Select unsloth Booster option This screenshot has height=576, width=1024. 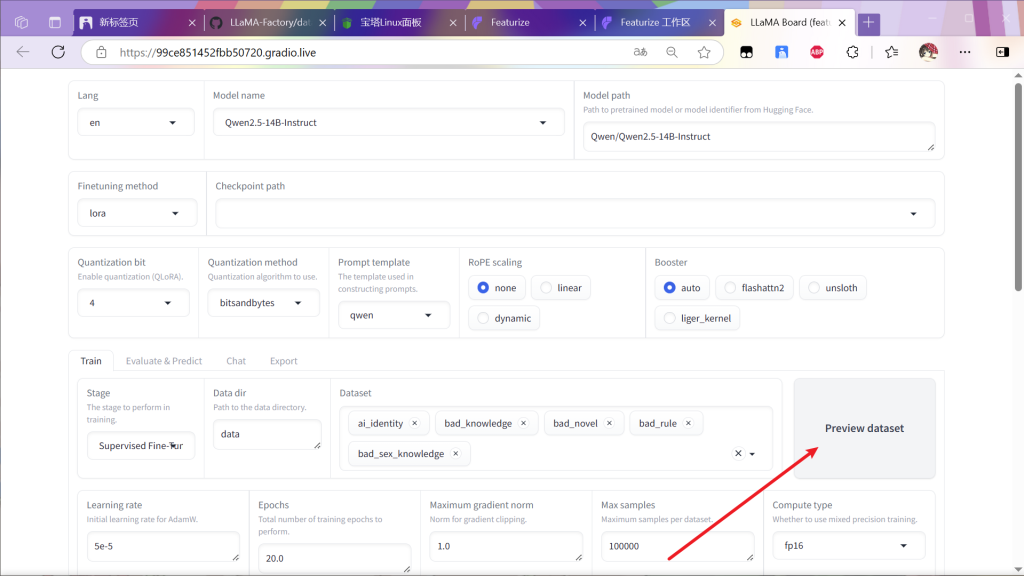(833, 287)
